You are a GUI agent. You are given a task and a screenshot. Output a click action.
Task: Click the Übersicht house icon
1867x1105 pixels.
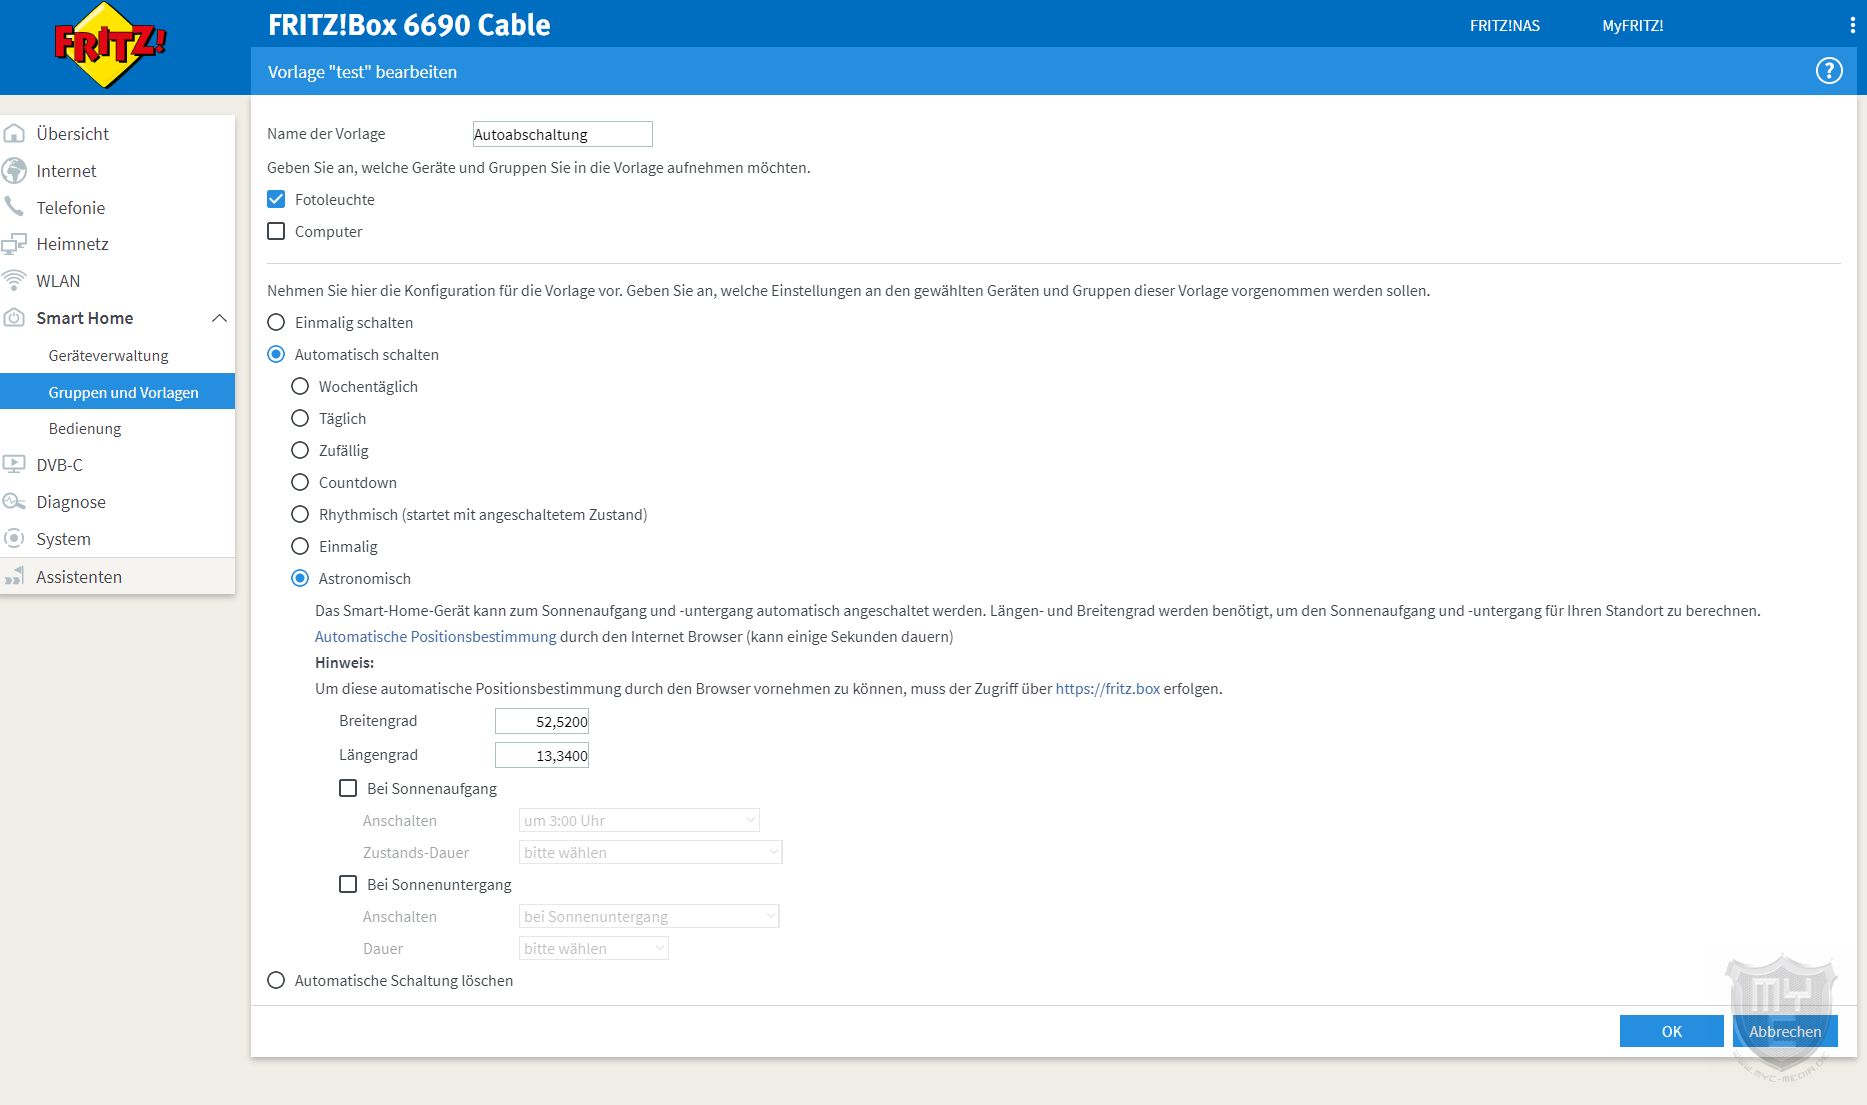[x=15, y=134]
